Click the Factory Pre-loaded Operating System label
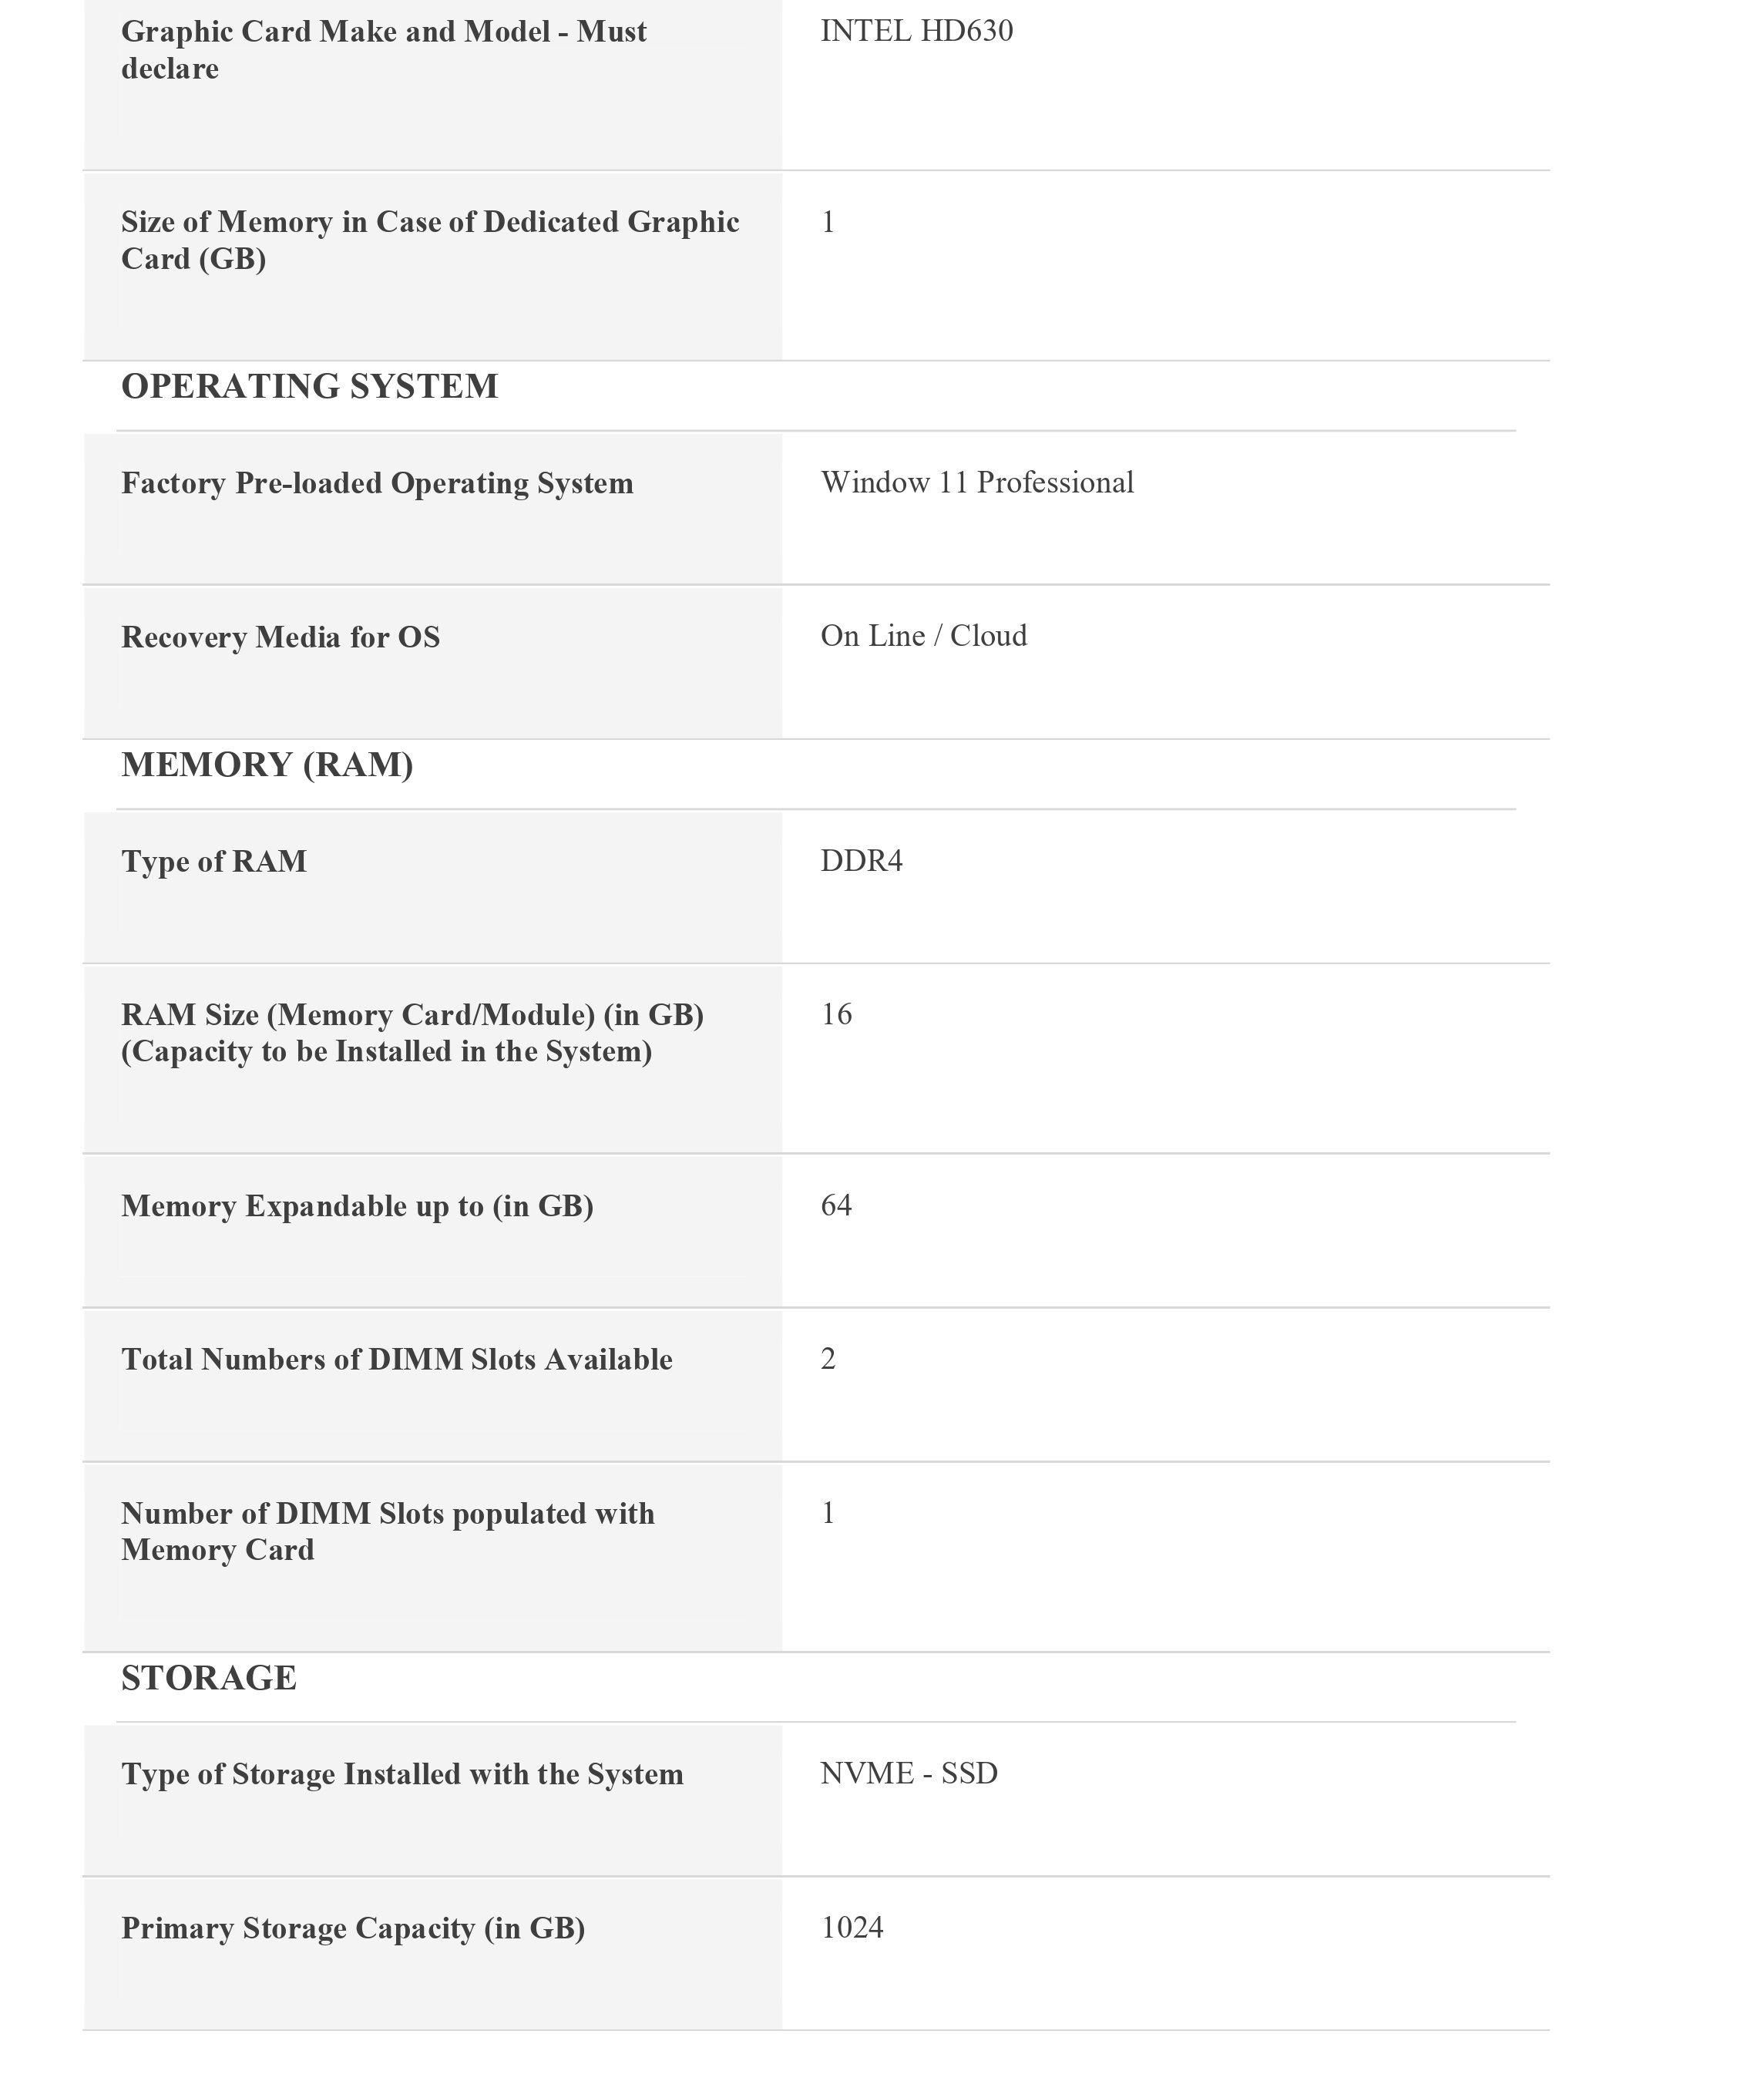 pos(377,483)
